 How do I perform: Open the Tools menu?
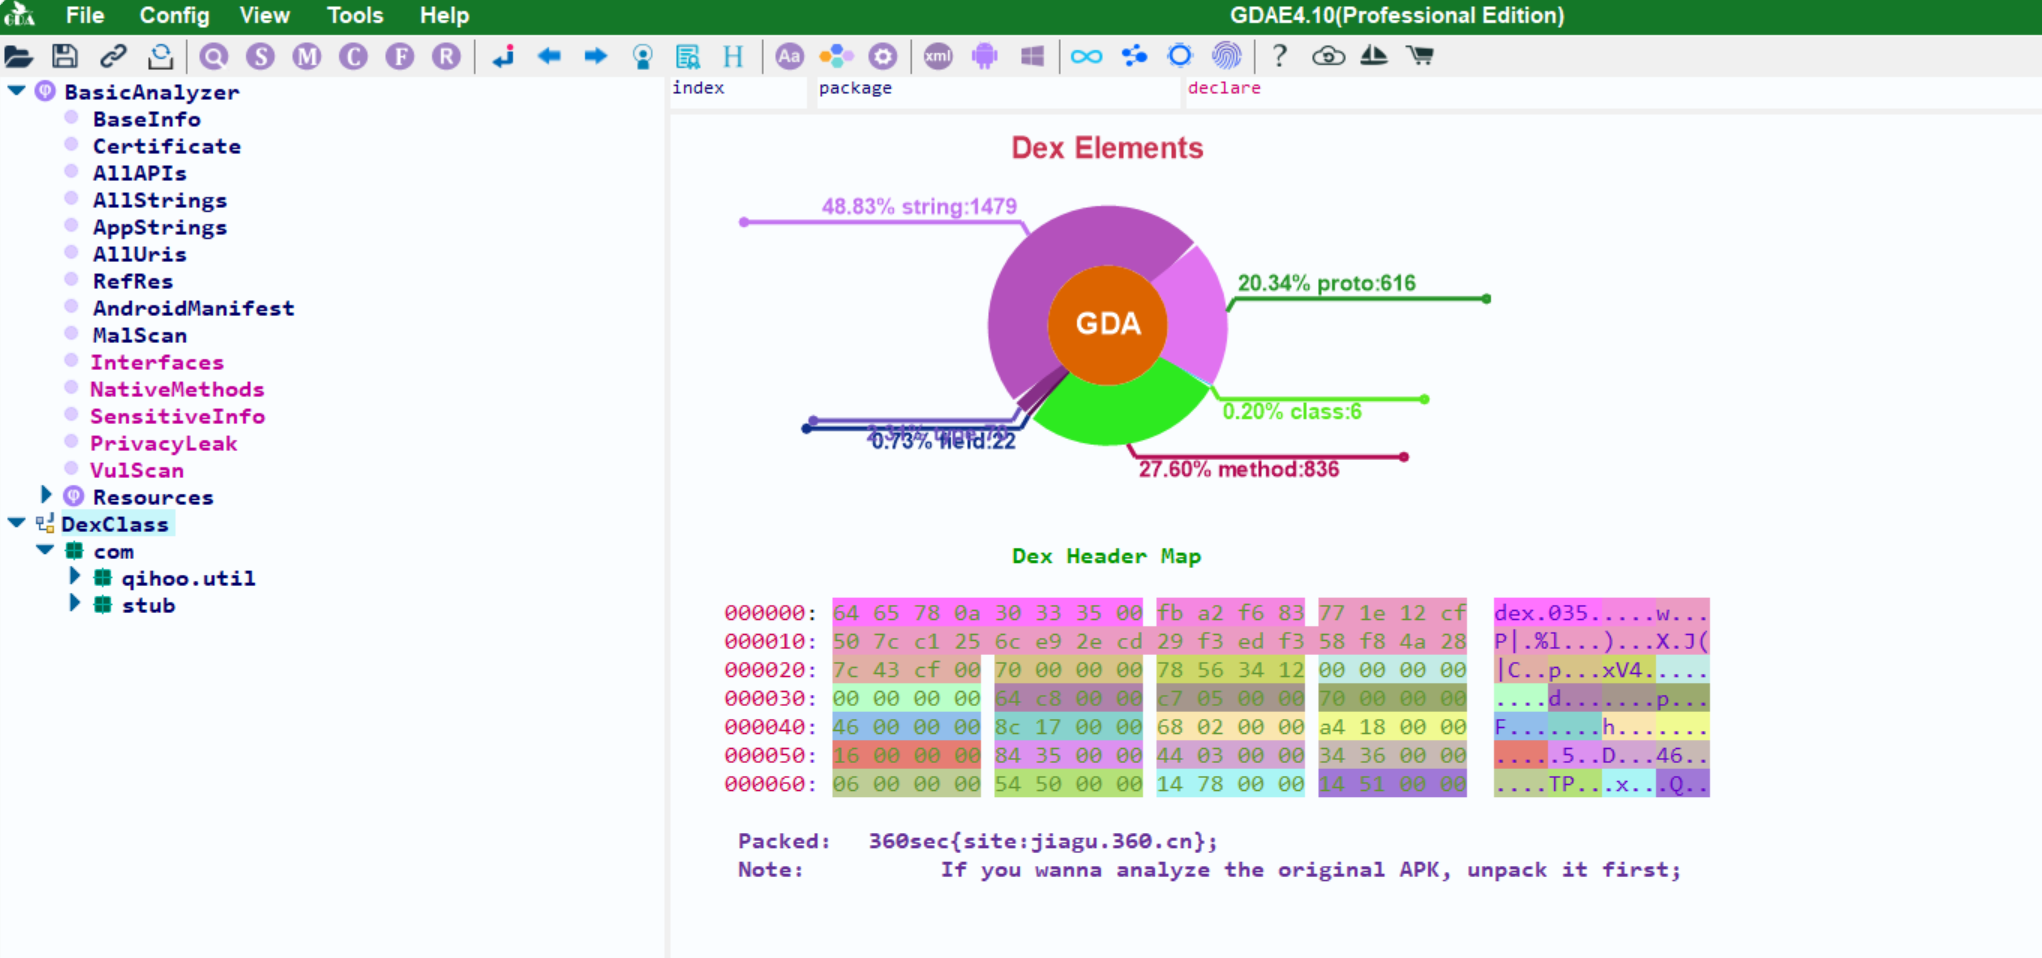(x=354, y=16)
